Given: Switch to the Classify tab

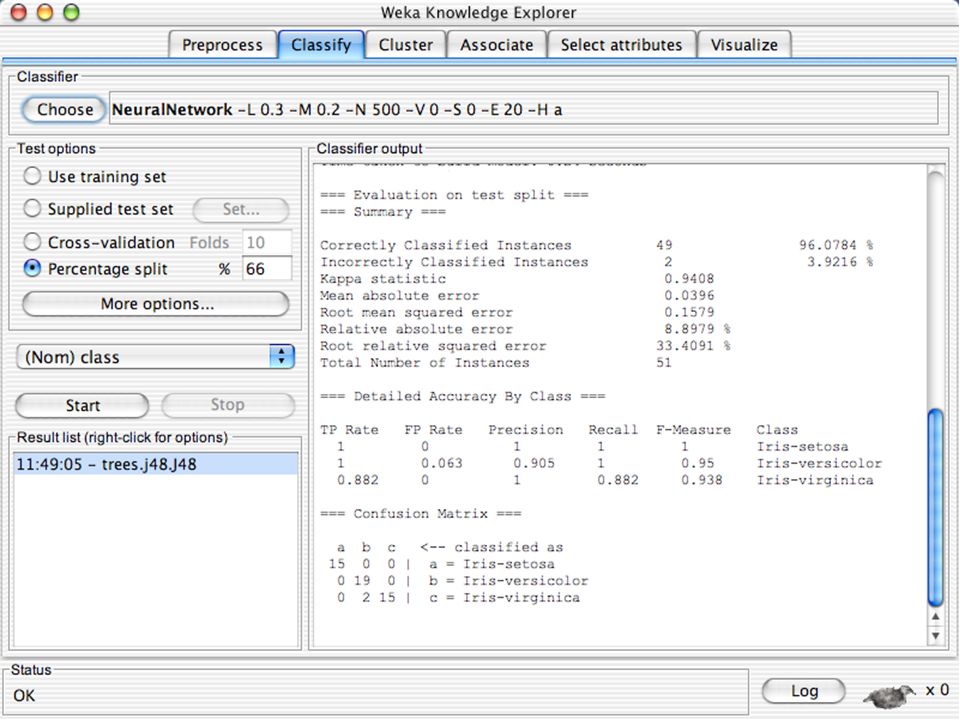Looking at the screenshot, I should pyautogui.click(x=321, y=45).
